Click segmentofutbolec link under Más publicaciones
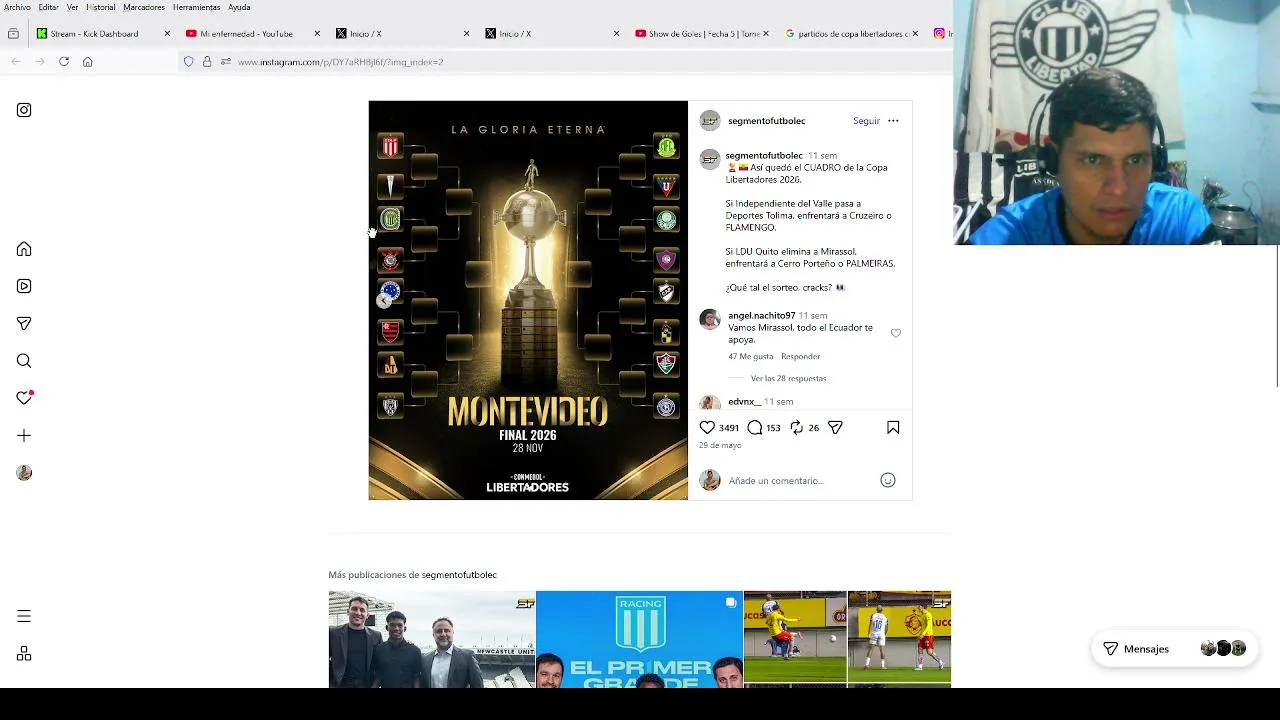Screen dimensions: 1280x720 coord(459,575)
